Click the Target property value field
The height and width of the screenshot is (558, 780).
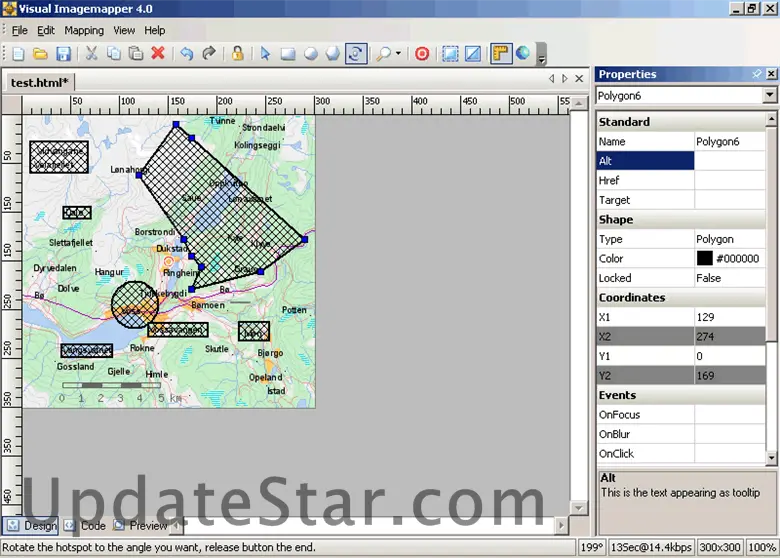pyautogui.click(x=730, y=200)
